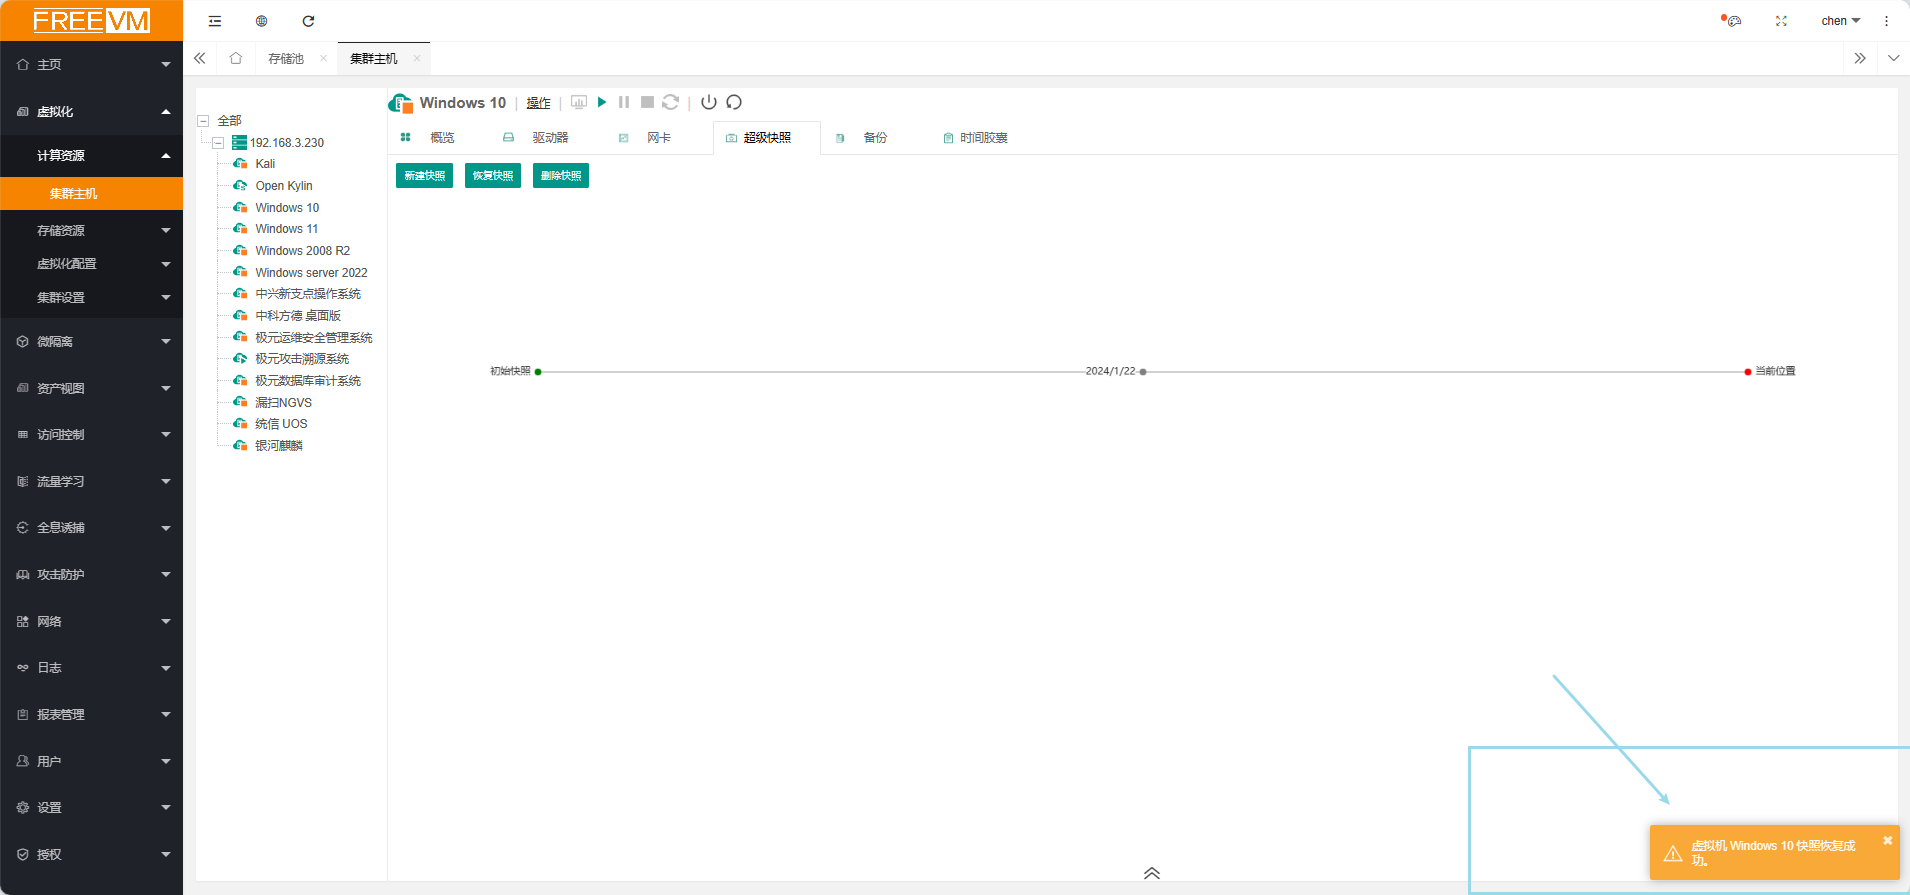This screenshot has width=1910, height=895.
Task: Select the 超级快照 tab
Action: pos(767,137)
